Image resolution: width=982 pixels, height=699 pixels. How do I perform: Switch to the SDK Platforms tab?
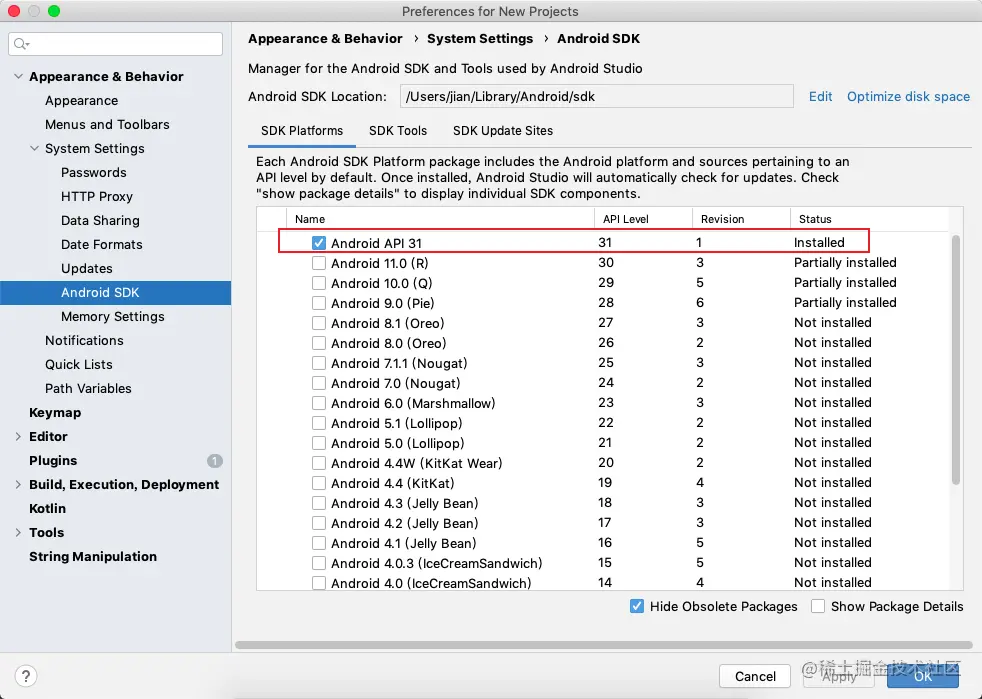[x=302, y=131]
